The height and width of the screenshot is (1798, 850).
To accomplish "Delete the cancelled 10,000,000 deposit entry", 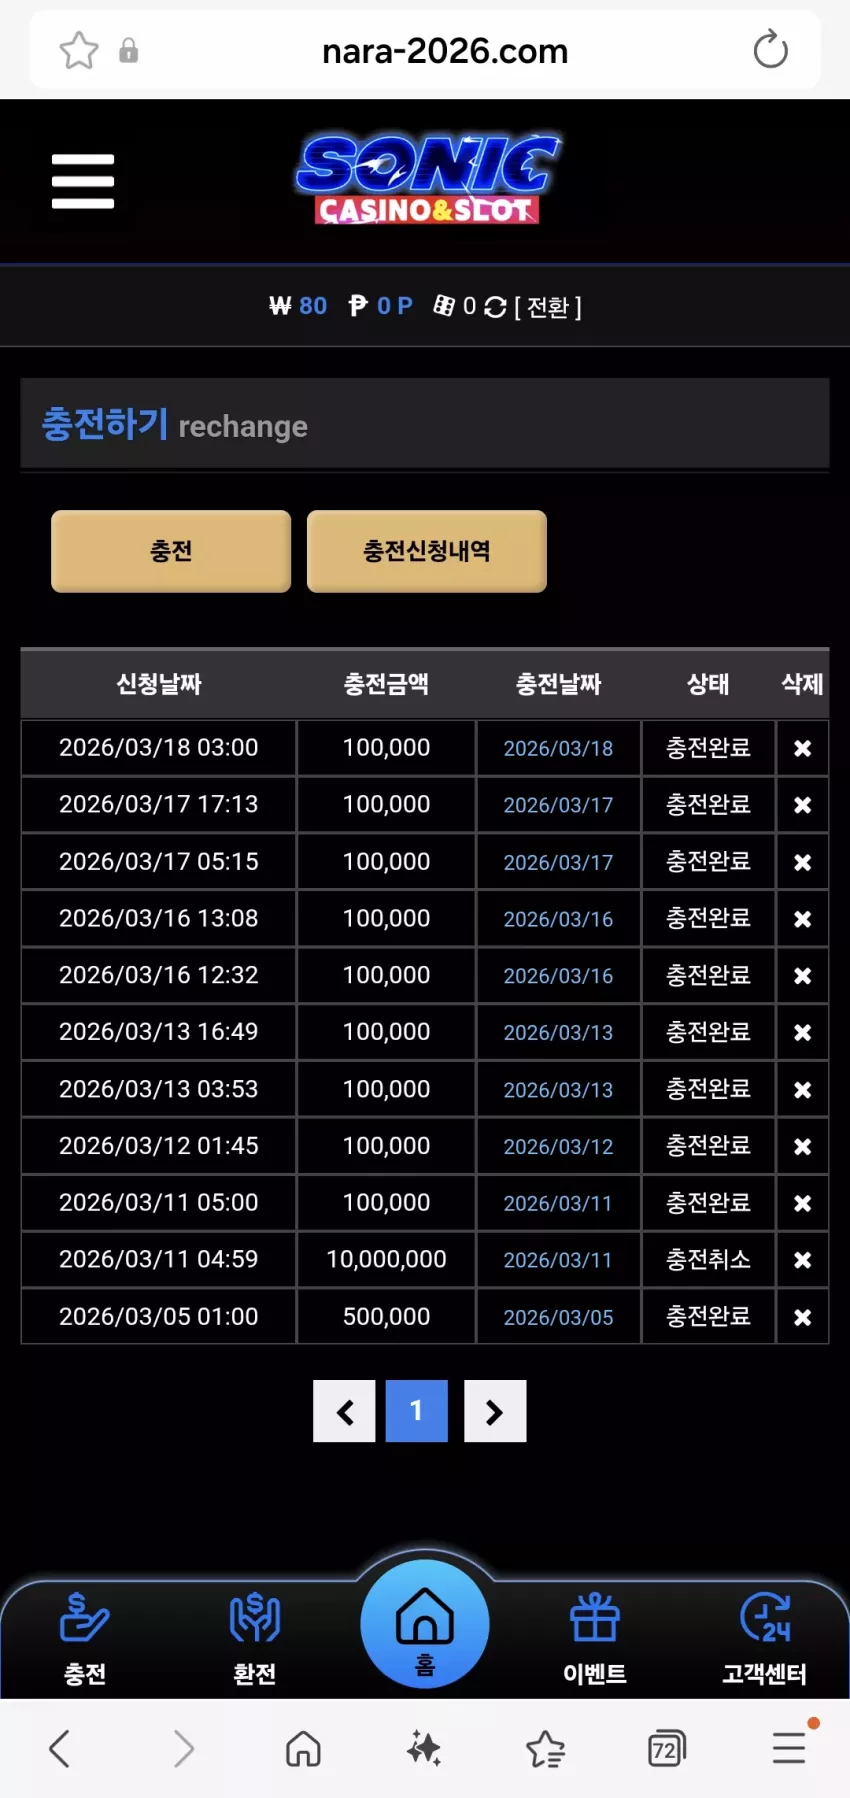I will tap(802, 1260).
